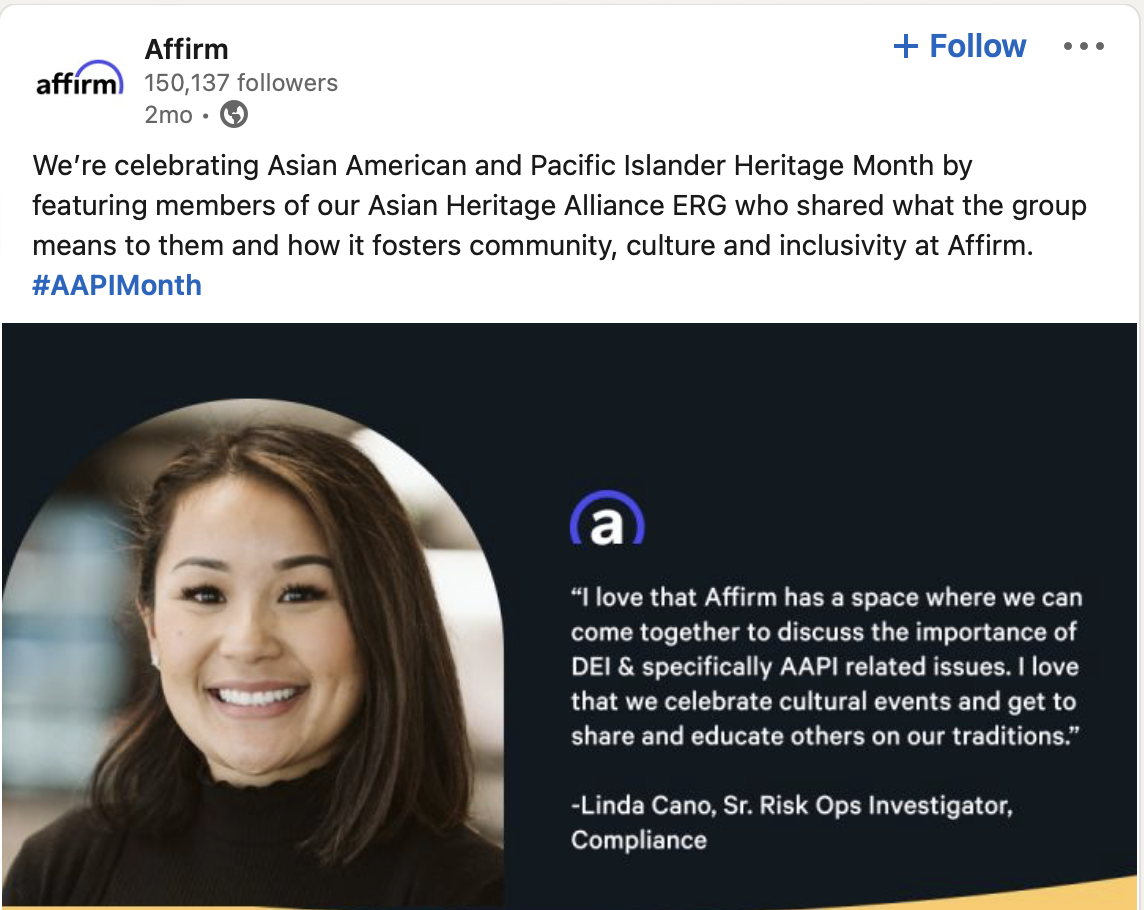The image size is (1144, 910).
Task: Click the "2mo" post timestamp
Action: 168,115
